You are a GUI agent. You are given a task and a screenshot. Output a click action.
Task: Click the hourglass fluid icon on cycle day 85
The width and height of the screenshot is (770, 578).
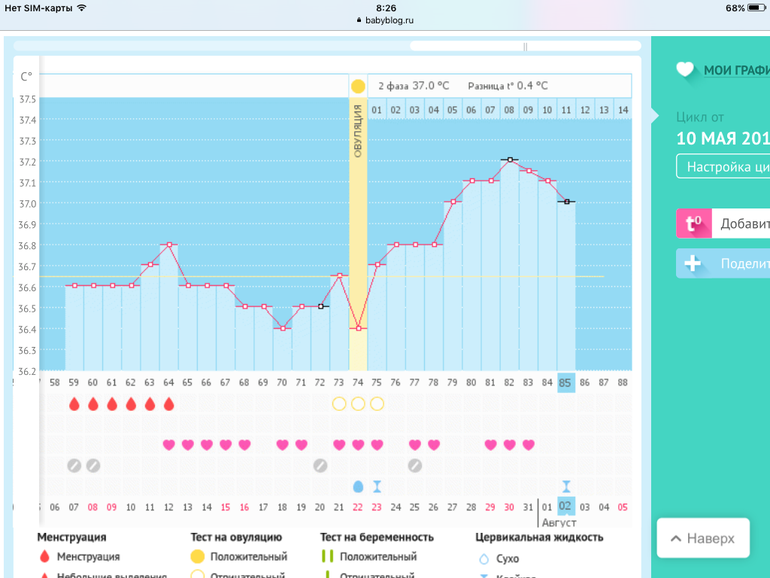tap(566, 486)
